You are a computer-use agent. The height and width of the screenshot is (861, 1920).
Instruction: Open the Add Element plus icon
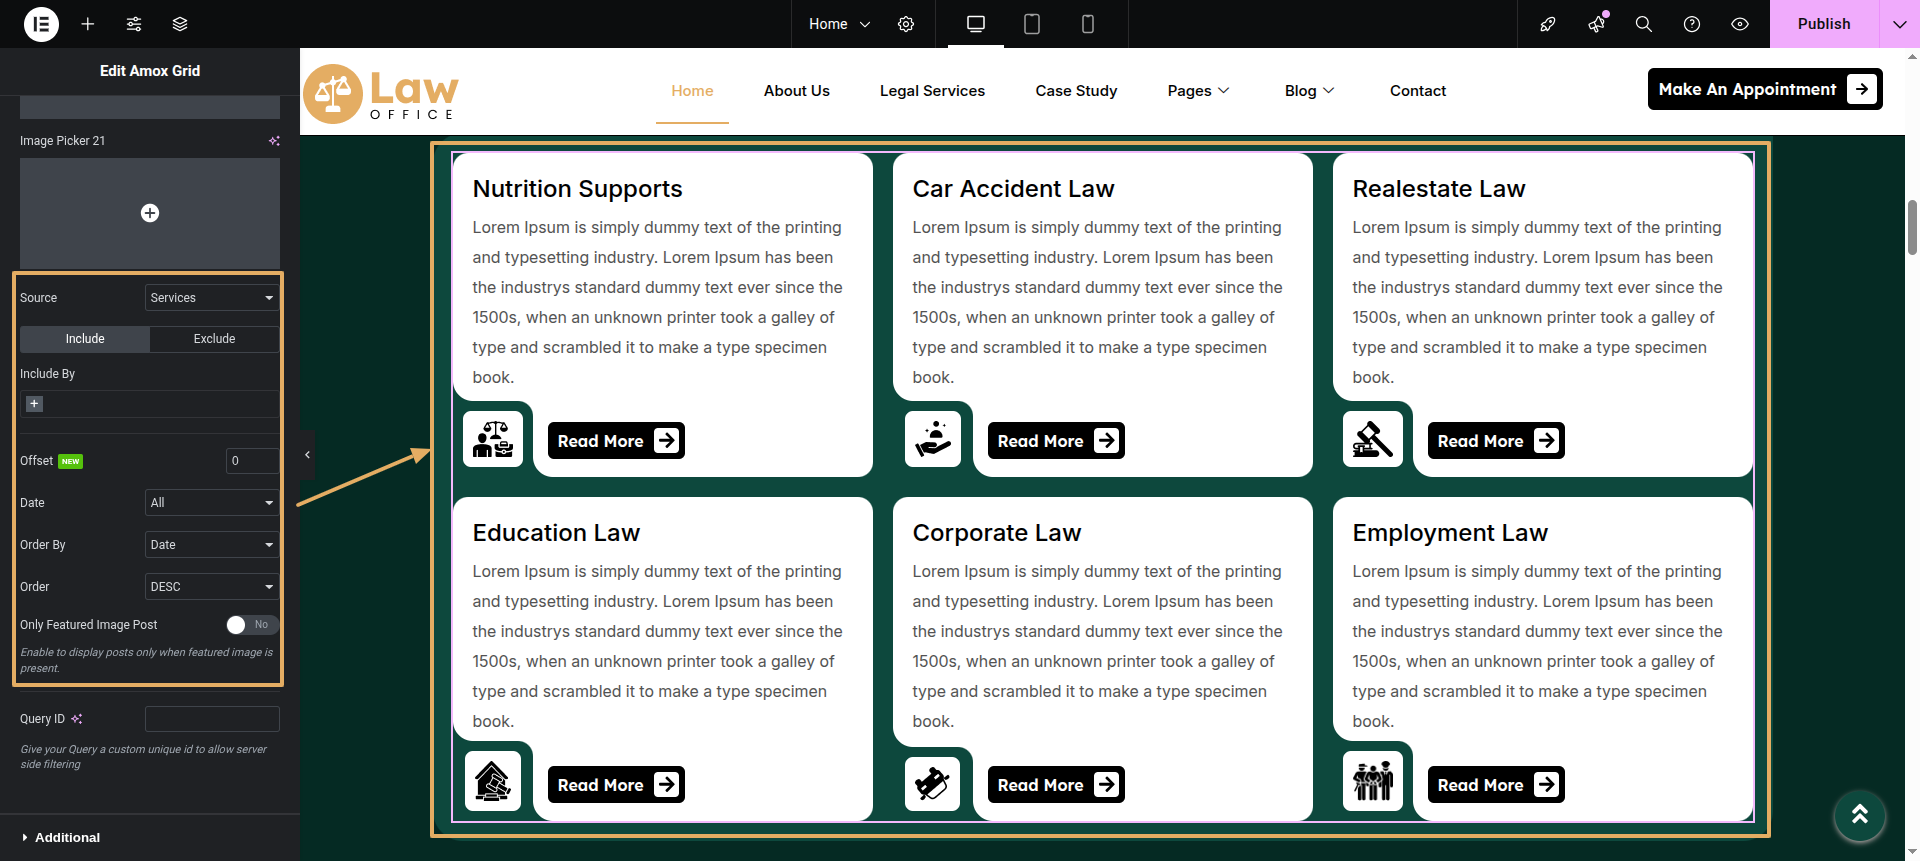click(88, 24)
